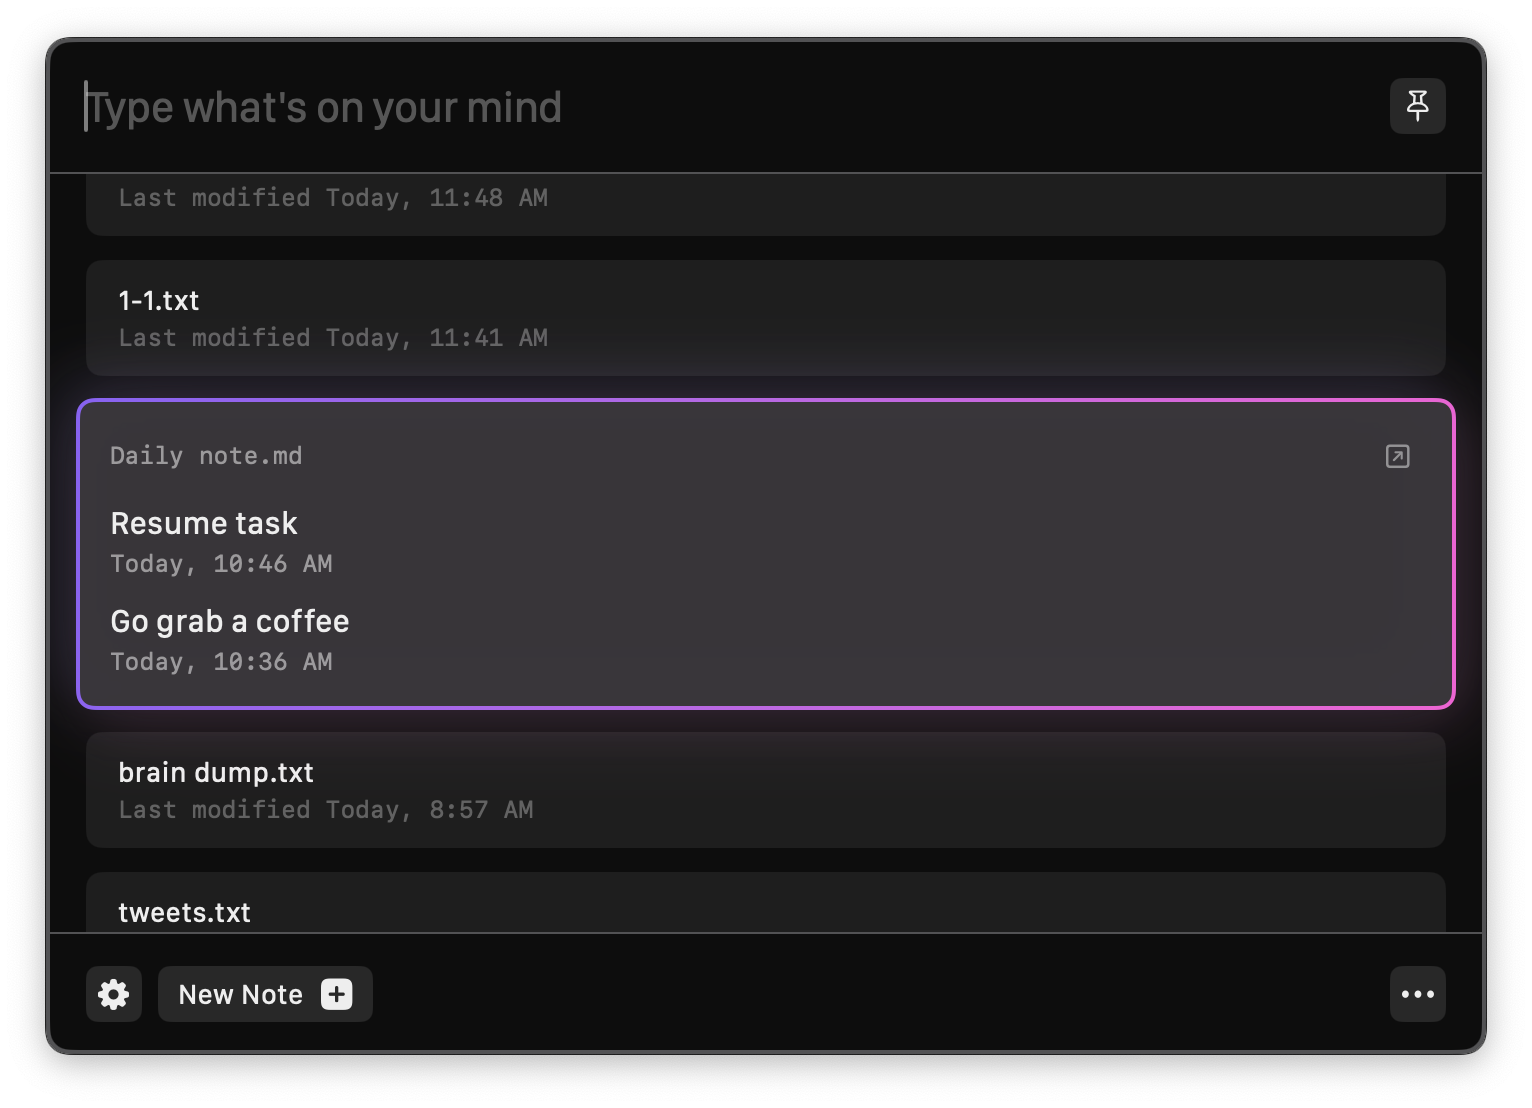The height and width of the screenshot is (1108, 1532).
Task: Open the 1-1.txt note
Action: point(766,318)
